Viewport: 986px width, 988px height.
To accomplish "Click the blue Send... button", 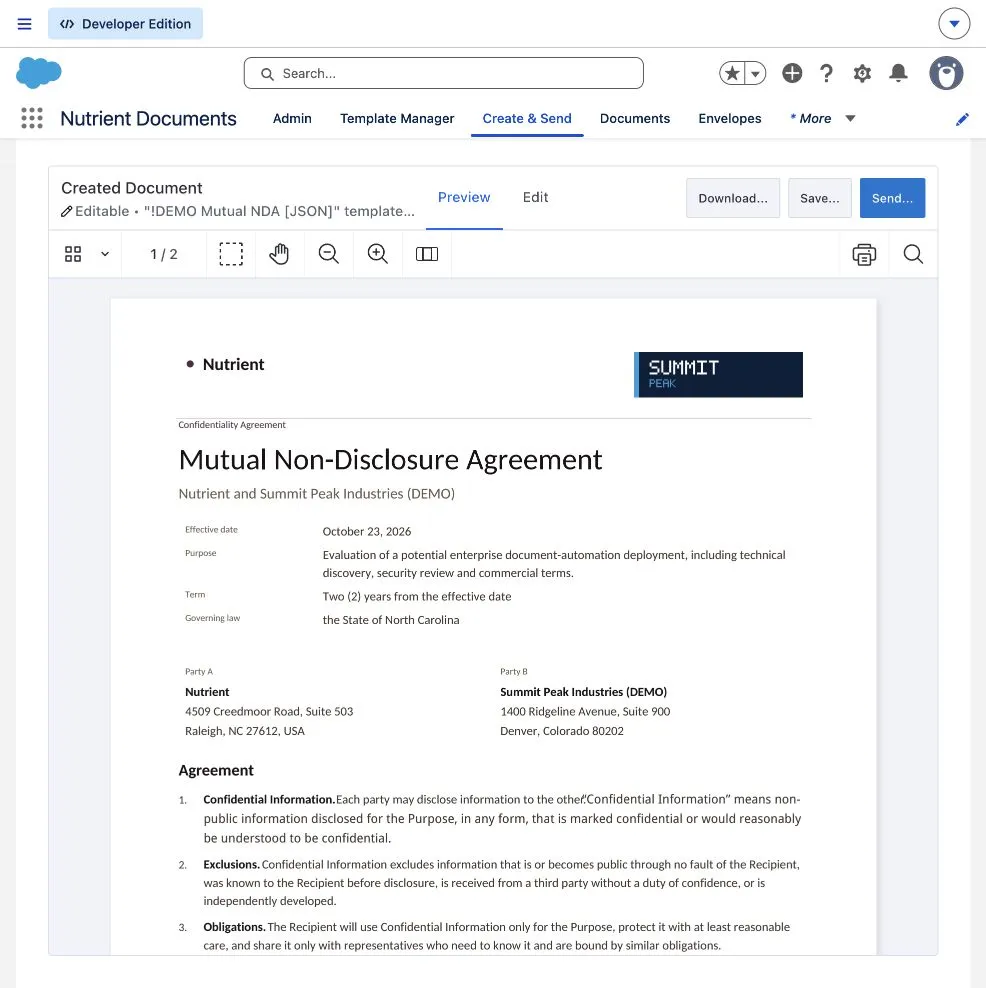I will (892, 198).
